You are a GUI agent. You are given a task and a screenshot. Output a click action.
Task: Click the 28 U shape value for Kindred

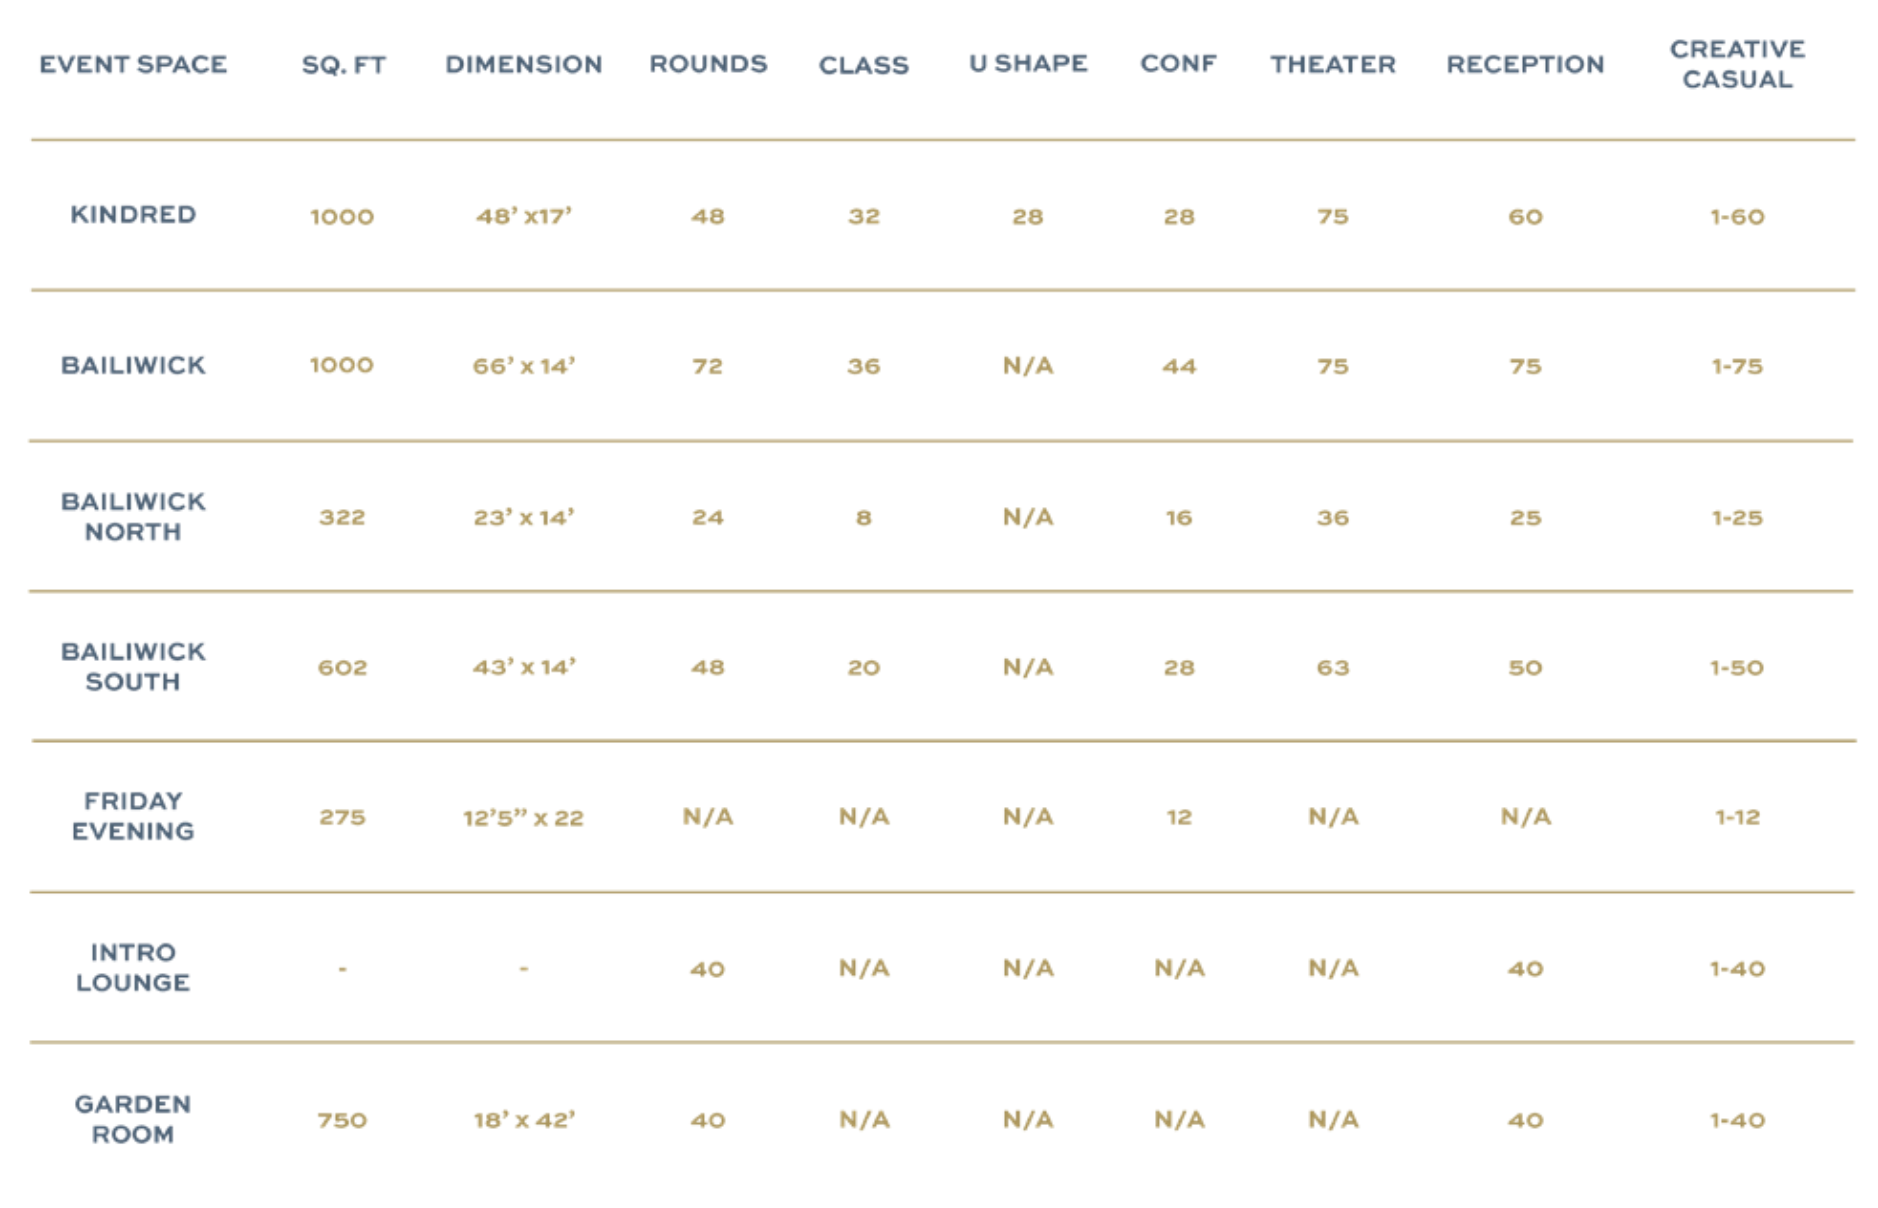click(x=1028, y=217)
